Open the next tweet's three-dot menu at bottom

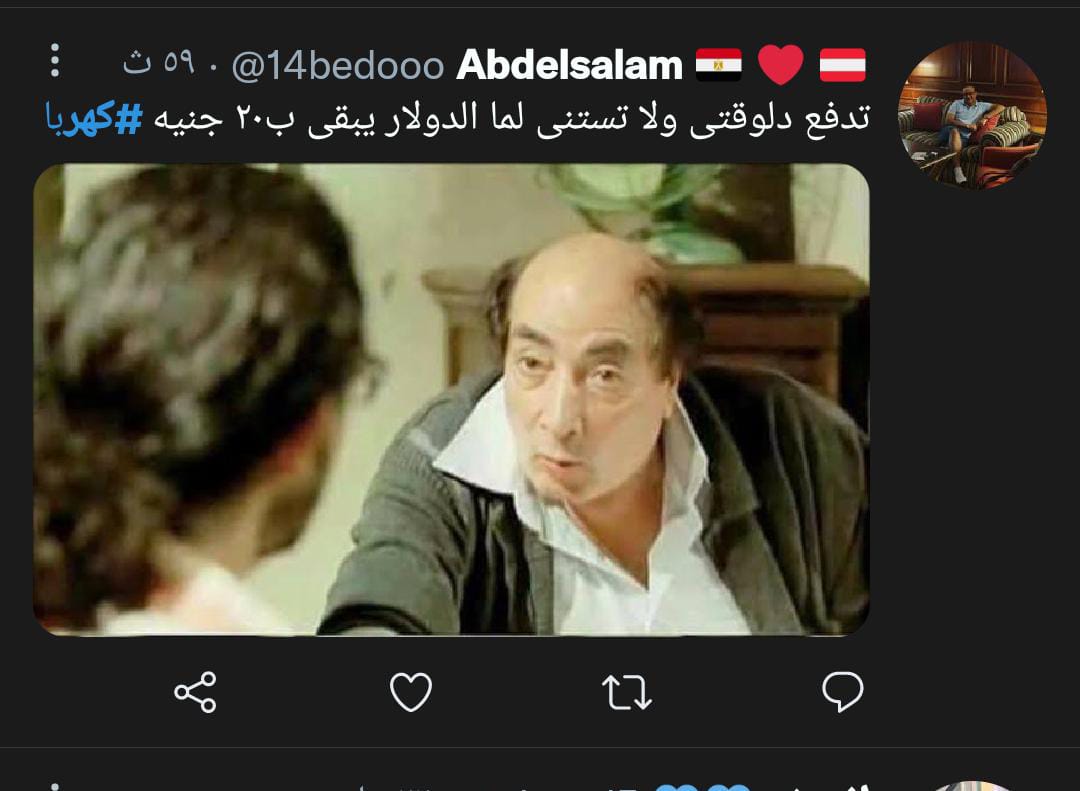coord(55,786)
